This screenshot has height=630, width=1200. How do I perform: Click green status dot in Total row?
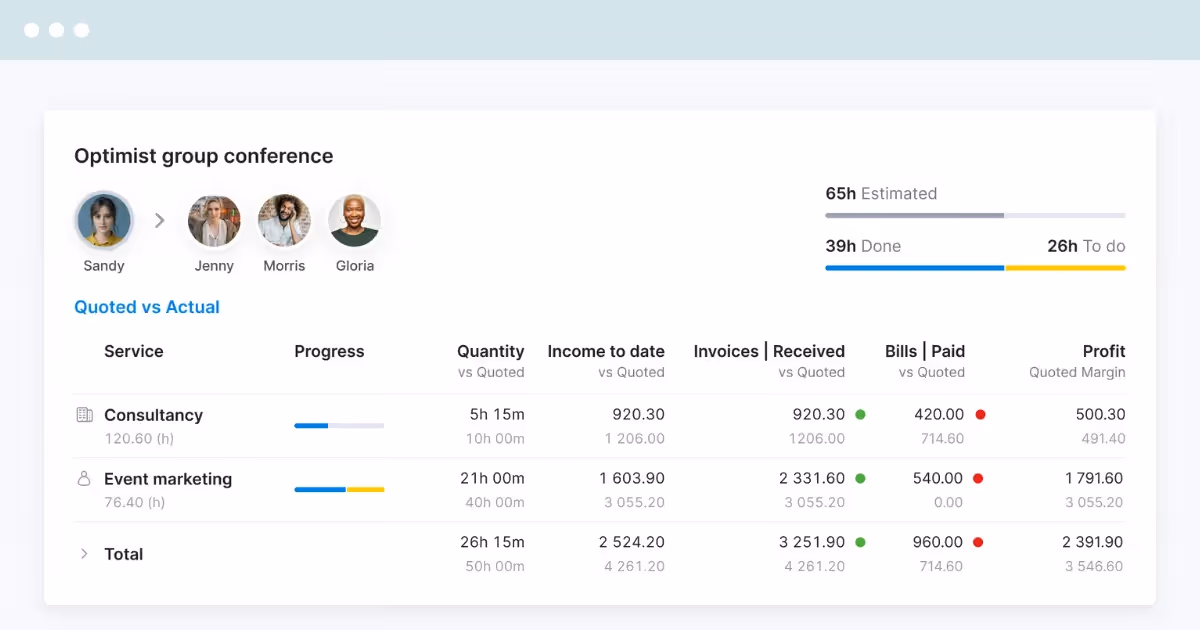860,542
